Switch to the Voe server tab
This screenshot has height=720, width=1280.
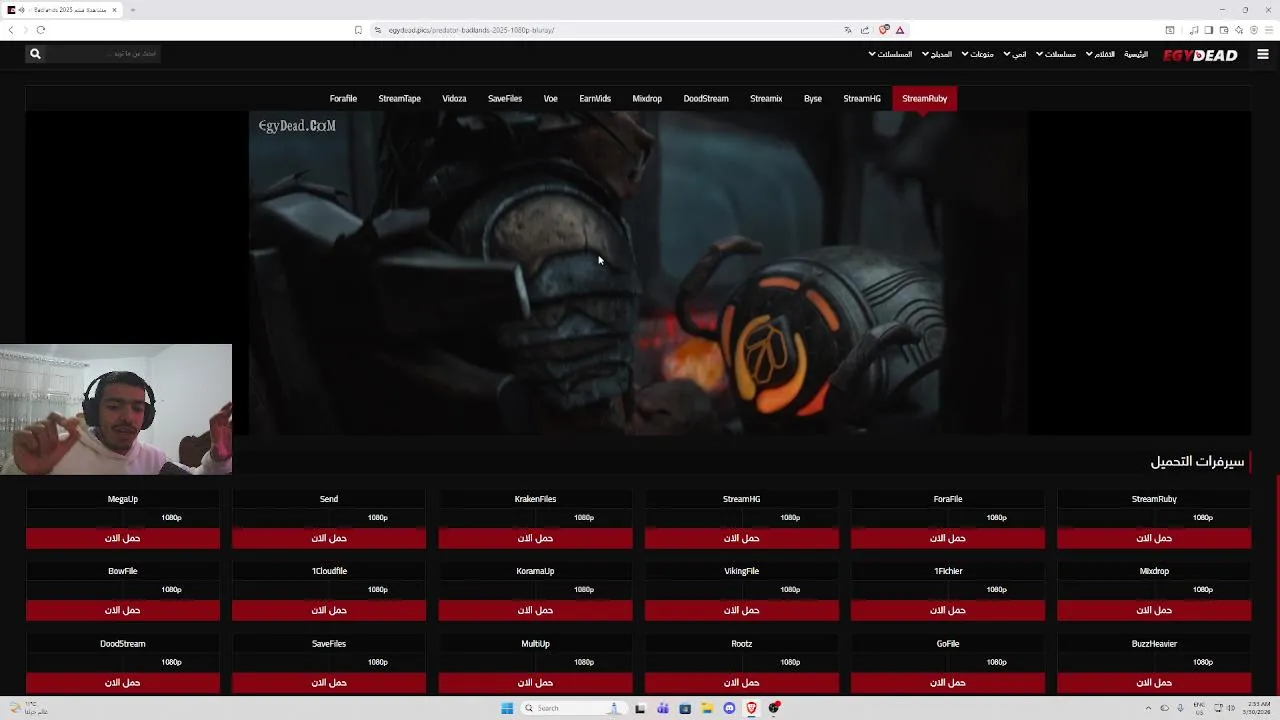pos(550,99)
